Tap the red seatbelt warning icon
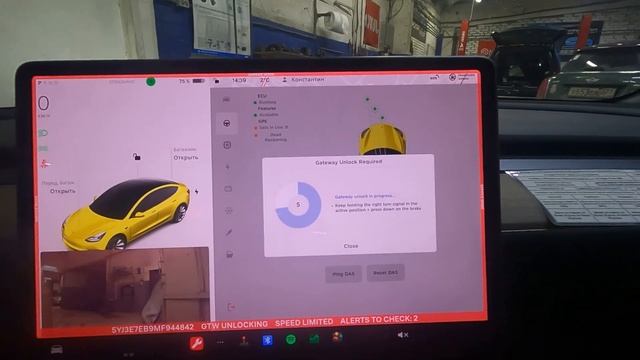Viewport: 640px width, 360px height. tap(45, 164)
